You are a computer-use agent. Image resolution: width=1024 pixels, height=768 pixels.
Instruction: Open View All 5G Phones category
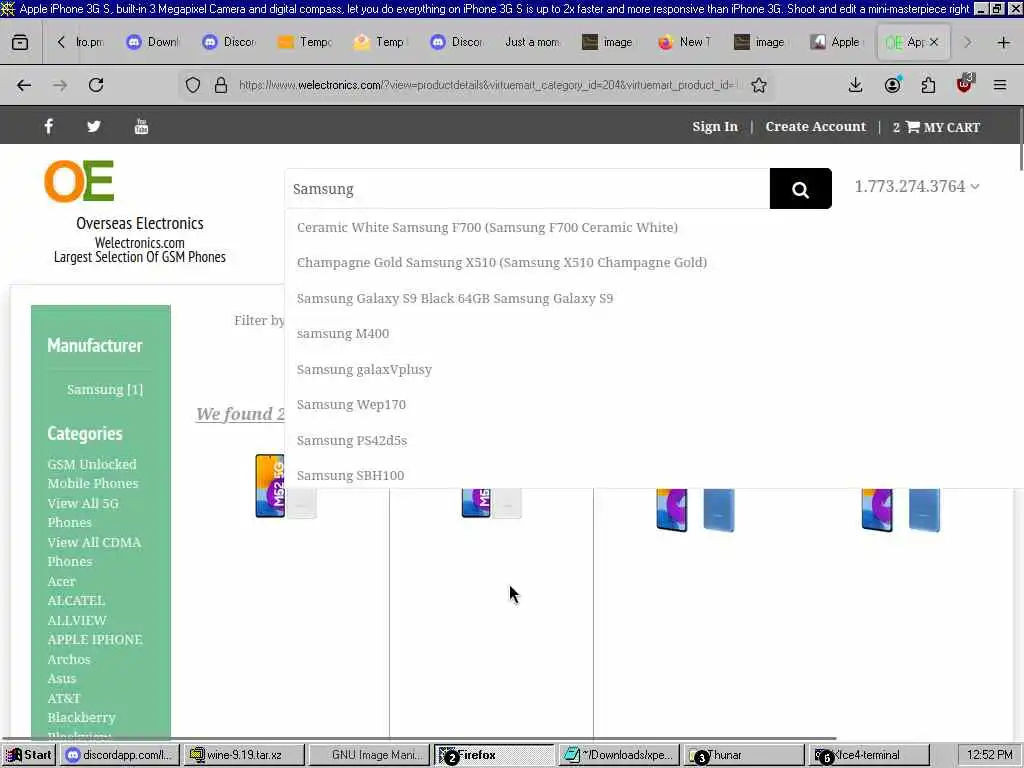click(x=83, y=513)
